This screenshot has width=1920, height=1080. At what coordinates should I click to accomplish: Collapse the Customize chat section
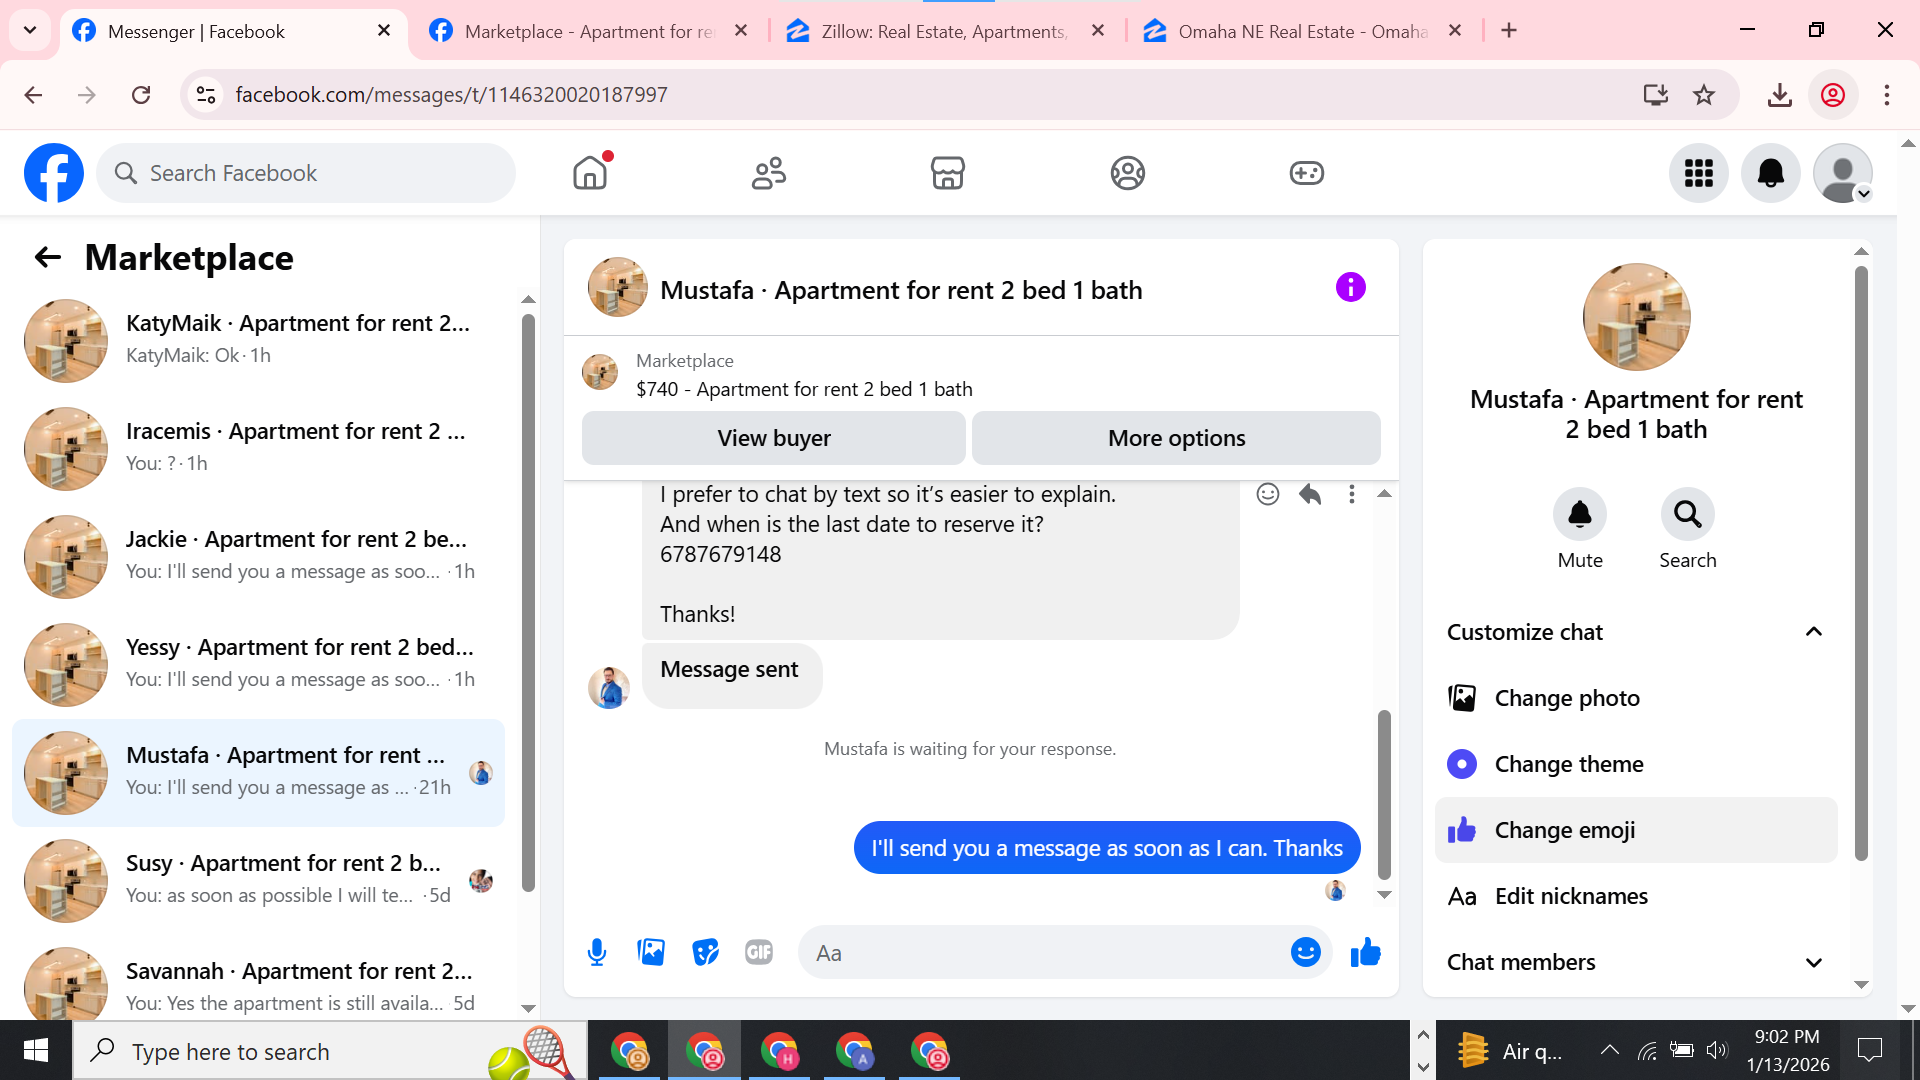click(1813, 632)
